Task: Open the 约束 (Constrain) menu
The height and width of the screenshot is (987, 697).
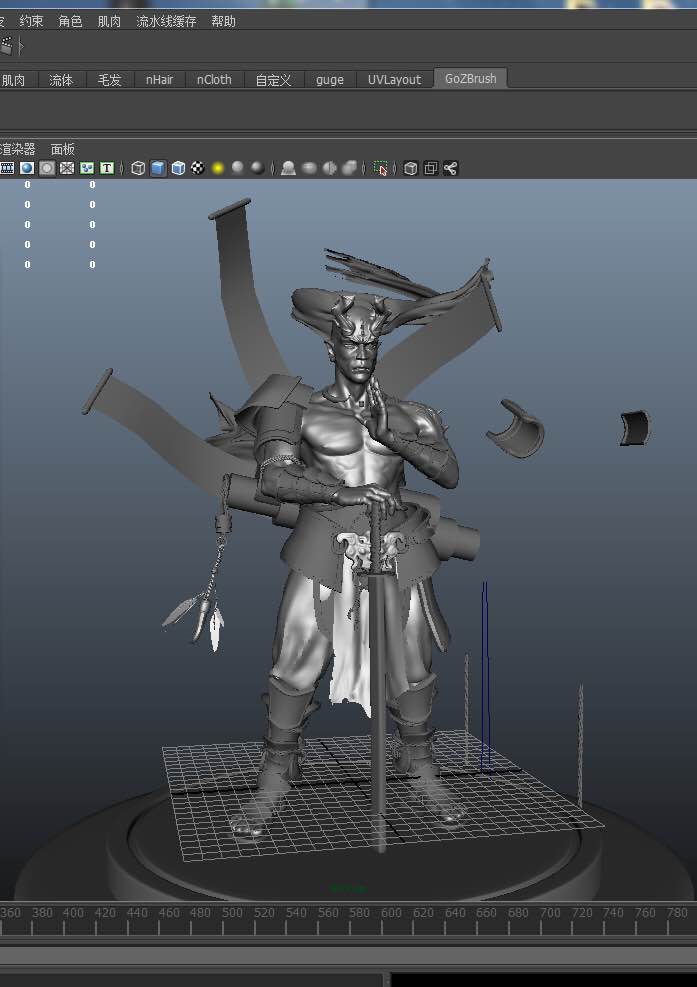Action: pos(31,21)
